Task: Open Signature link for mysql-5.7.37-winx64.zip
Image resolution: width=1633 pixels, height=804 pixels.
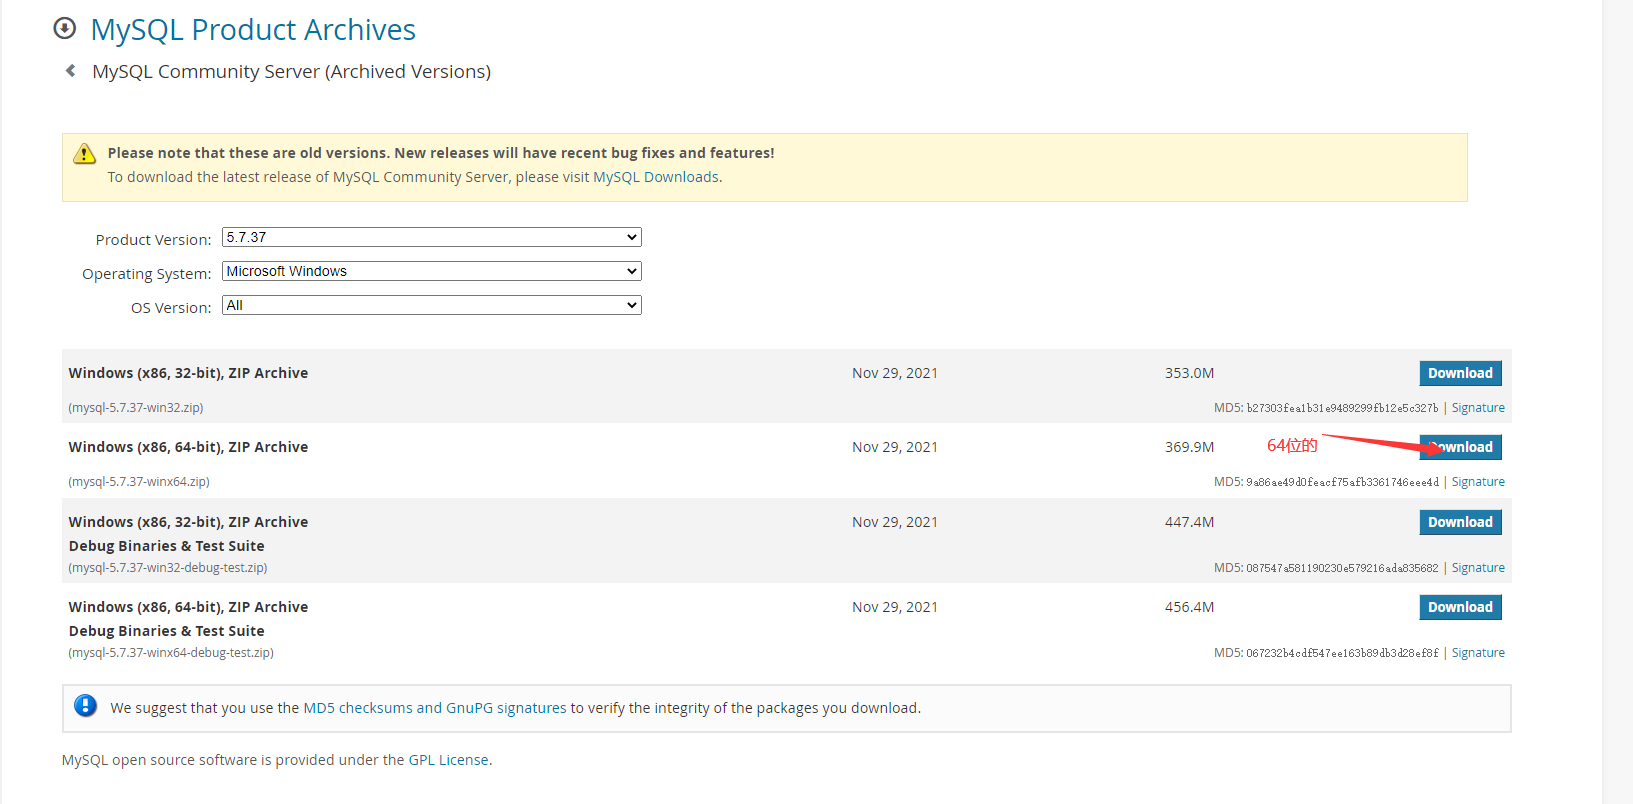Action: click(1478, 482)
